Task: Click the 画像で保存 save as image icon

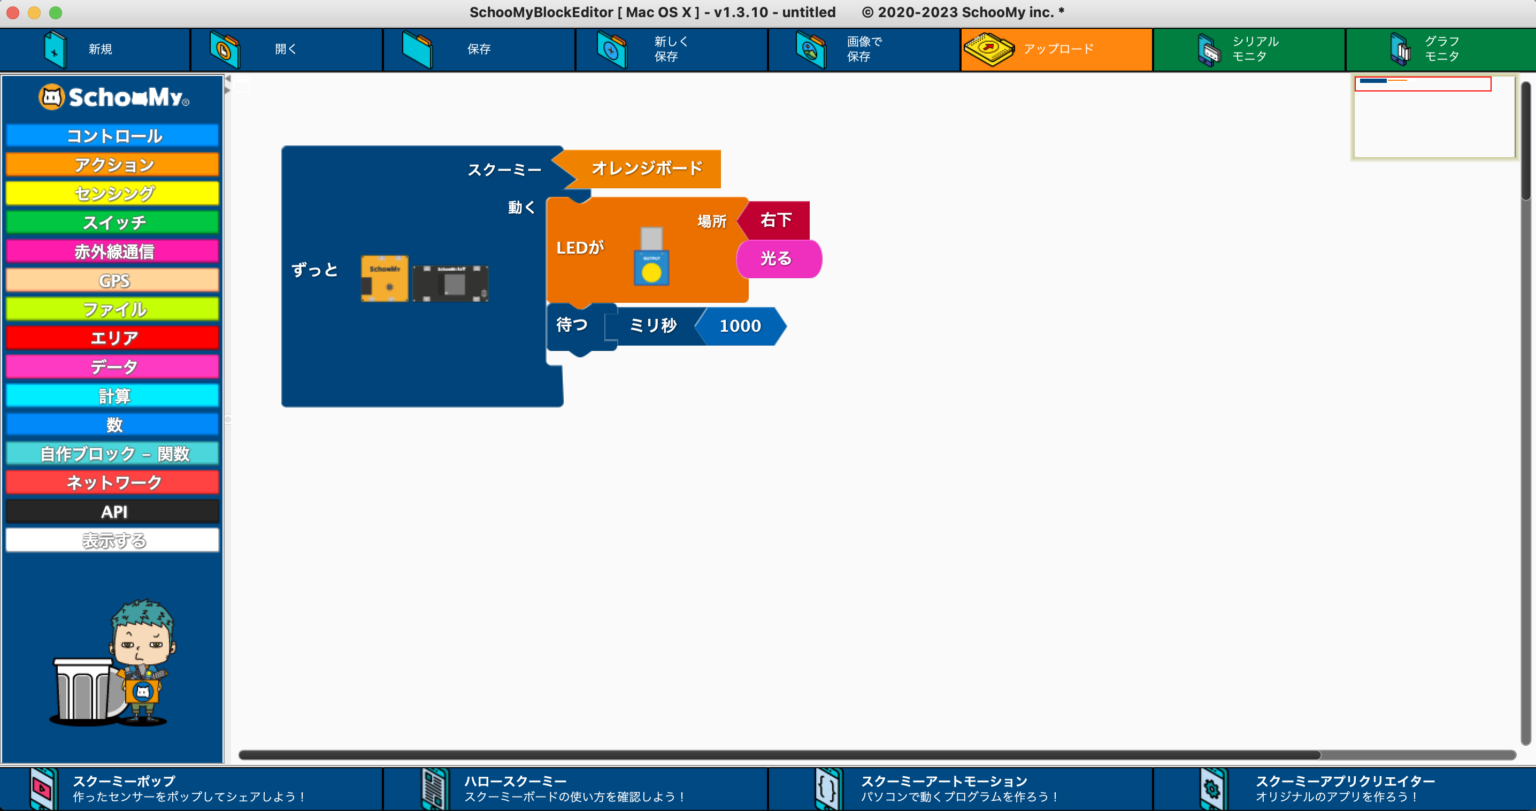Action: [x=810, y=49]
